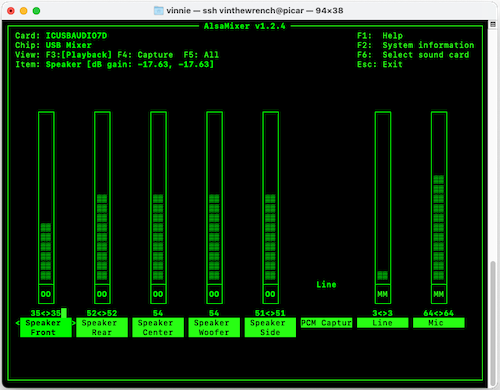Screen dimensions: 500x390
Task: Click F6 Select sound card entry
Action: coord(413,55)
